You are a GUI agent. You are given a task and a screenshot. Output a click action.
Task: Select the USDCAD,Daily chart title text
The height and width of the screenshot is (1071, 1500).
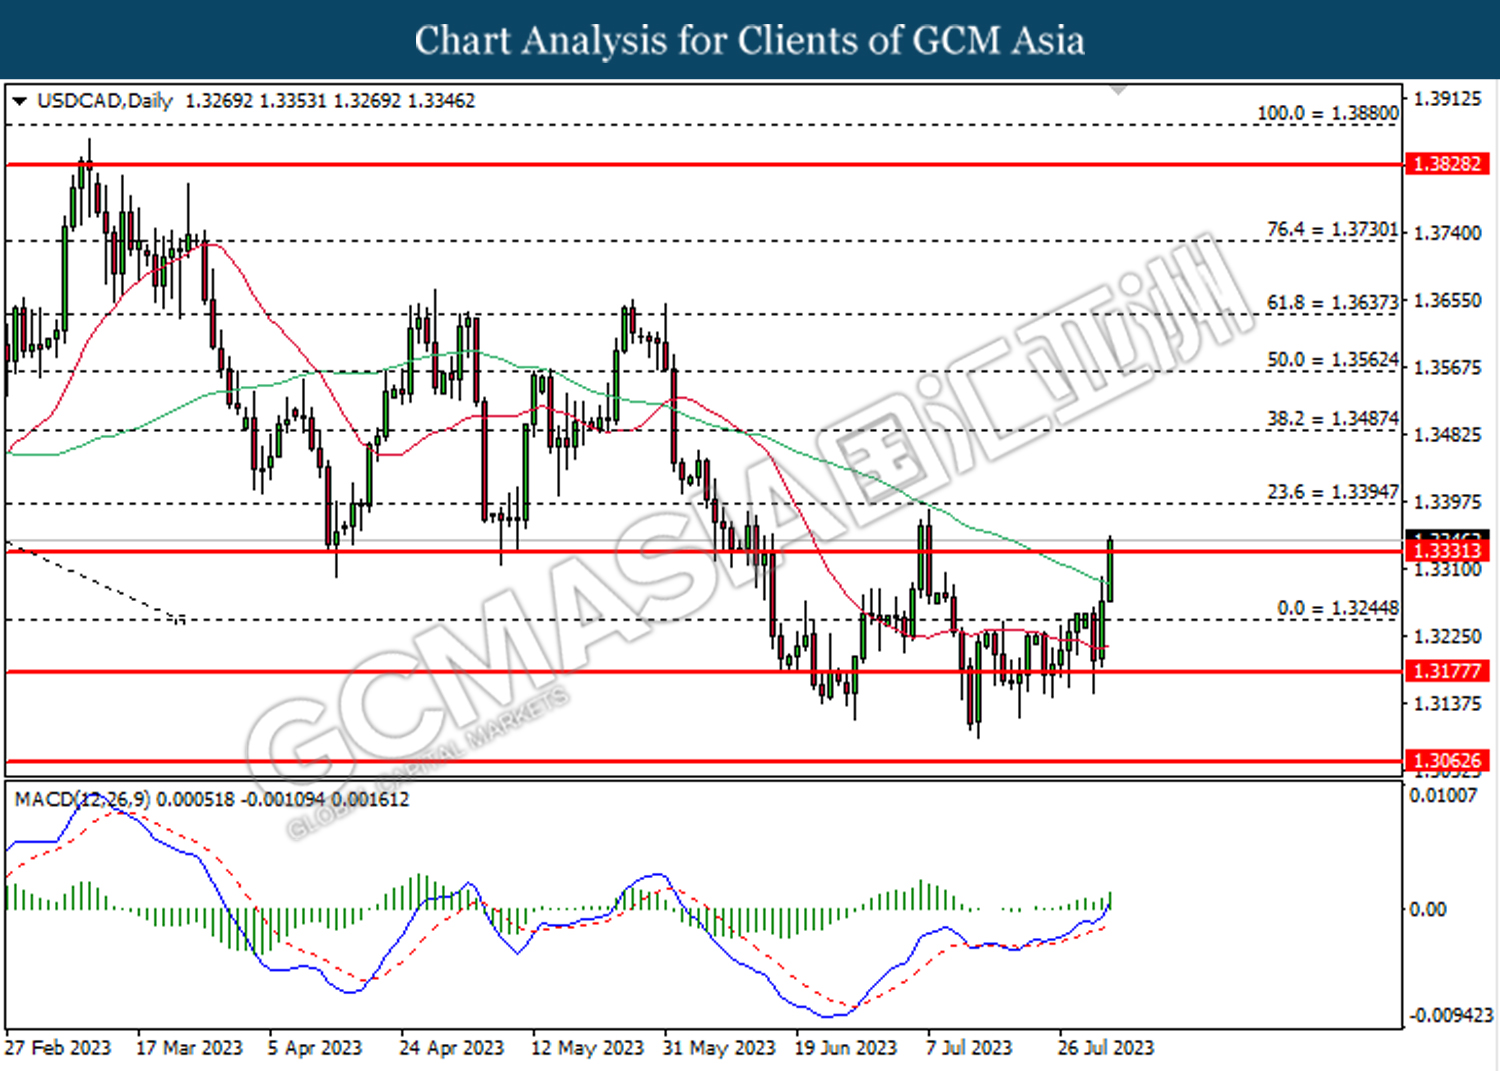[x=105, y=101]
